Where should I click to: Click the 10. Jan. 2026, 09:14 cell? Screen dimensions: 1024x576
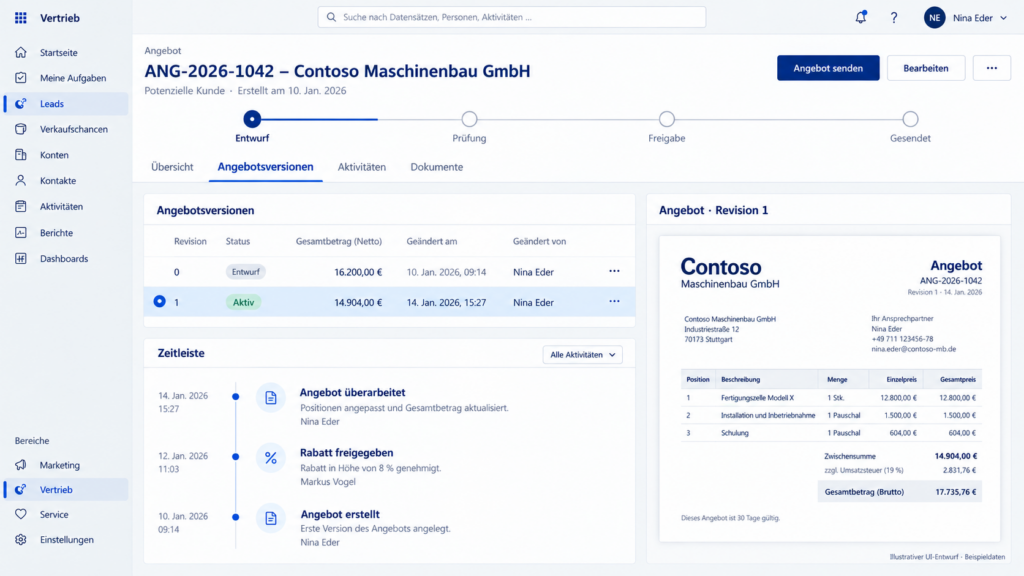446,272
